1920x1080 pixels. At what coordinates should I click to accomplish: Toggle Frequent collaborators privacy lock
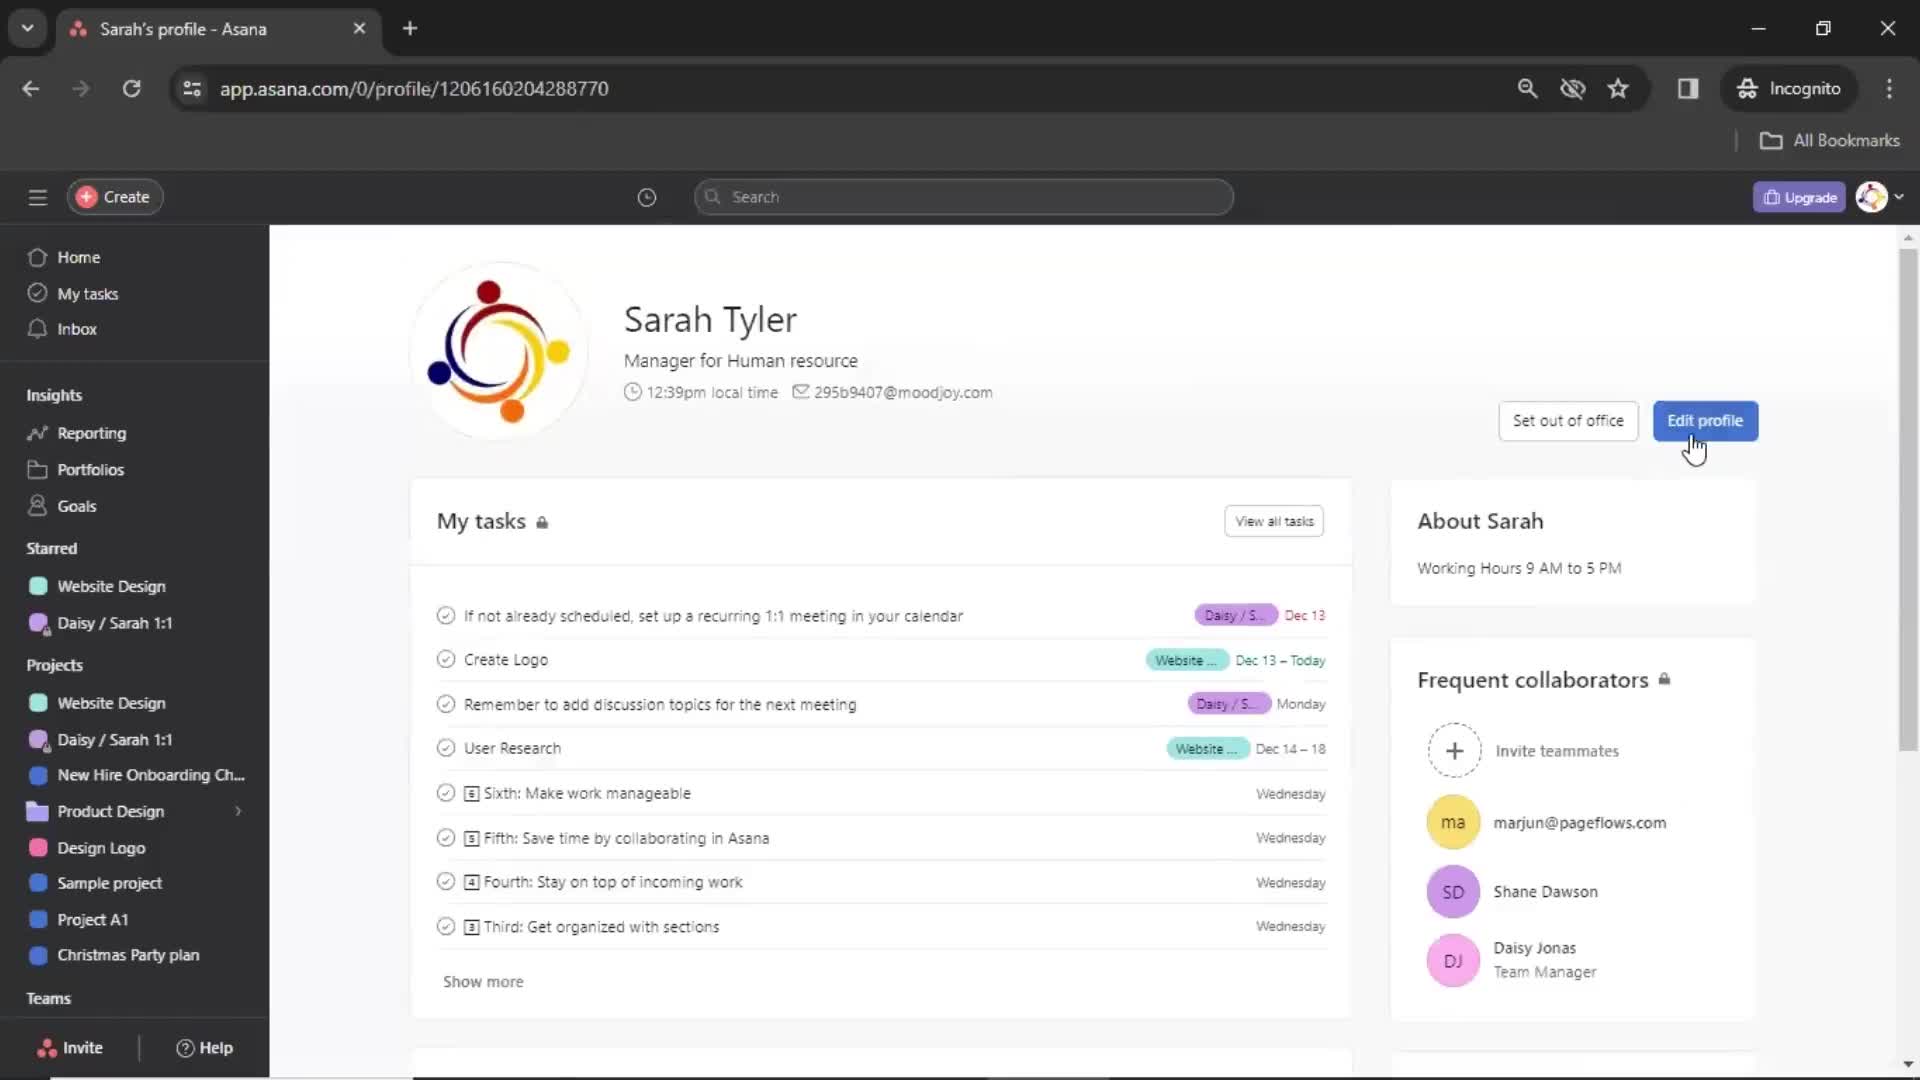click(1664, 679)
